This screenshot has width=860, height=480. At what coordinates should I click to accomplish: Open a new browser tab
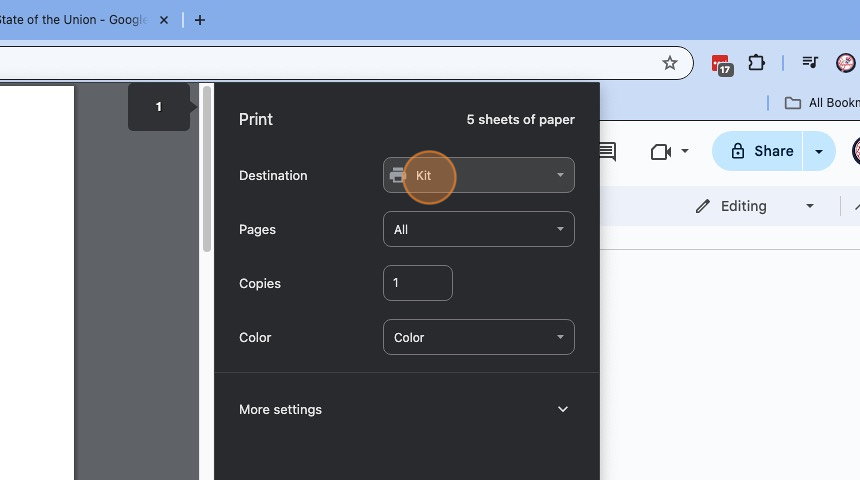[200, 20]
